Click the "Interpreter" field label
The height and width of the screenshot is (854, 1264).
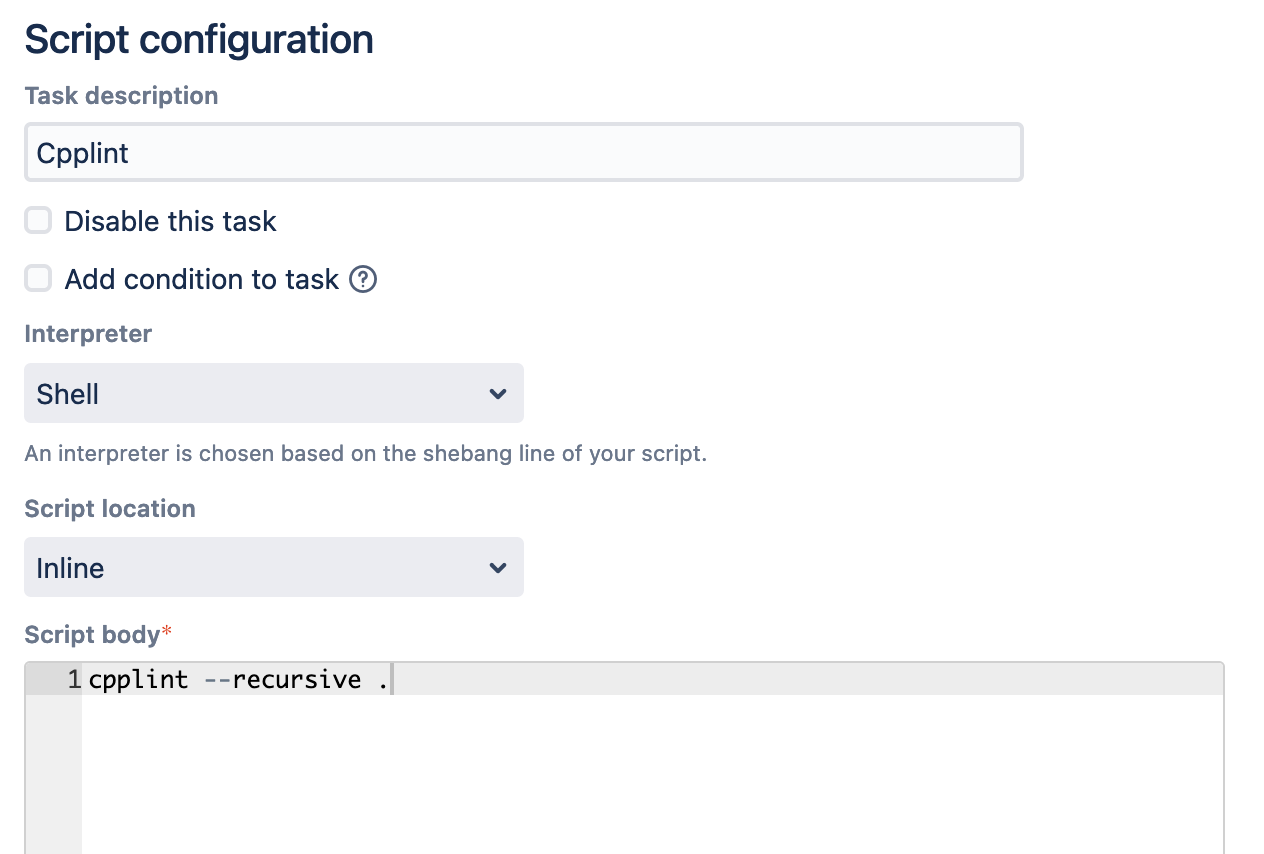[88, 334]
